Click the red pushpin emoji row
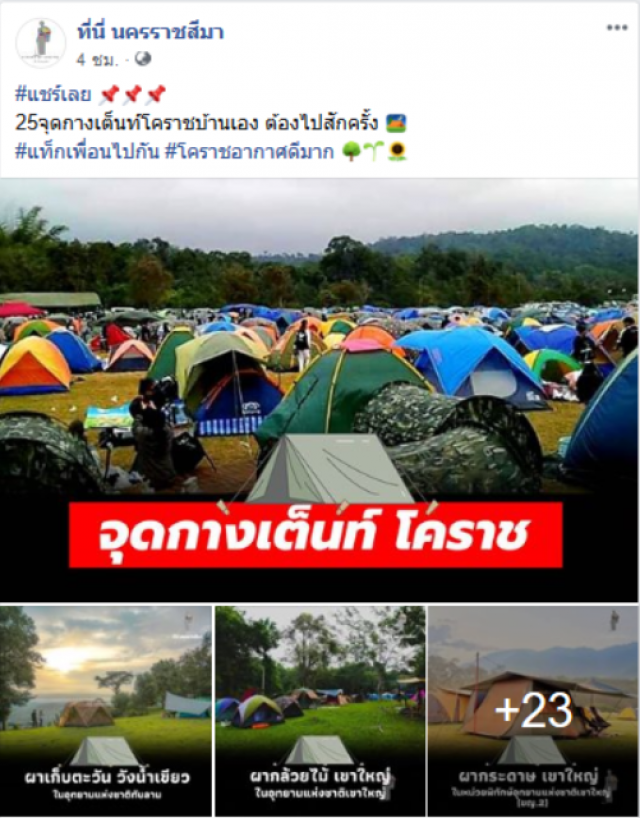 [132, 94]
